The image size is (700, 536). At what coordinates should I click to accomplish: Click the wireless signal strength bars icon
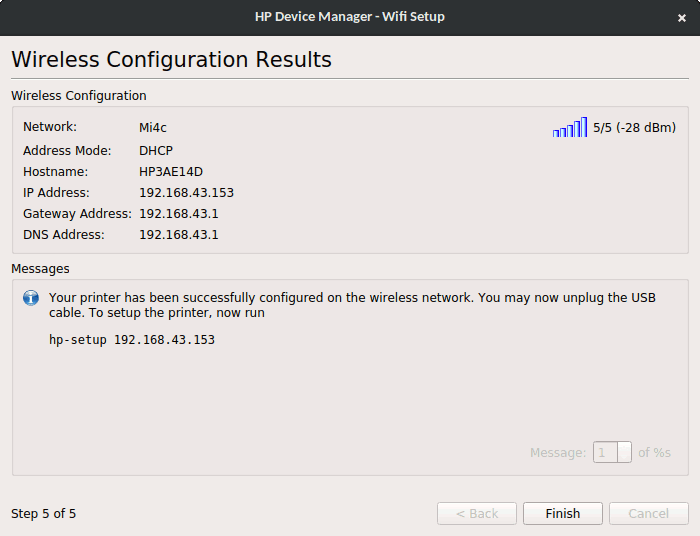tap(570, 127)
